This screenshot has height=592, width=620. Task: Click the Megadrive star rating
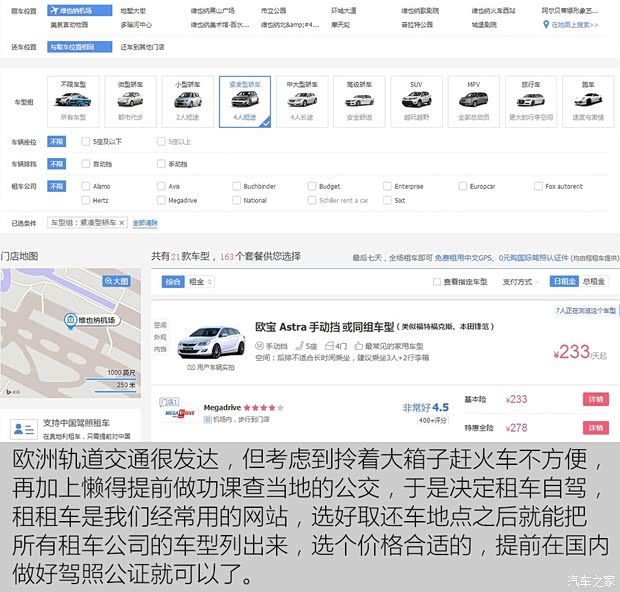[x=263, y=408]
